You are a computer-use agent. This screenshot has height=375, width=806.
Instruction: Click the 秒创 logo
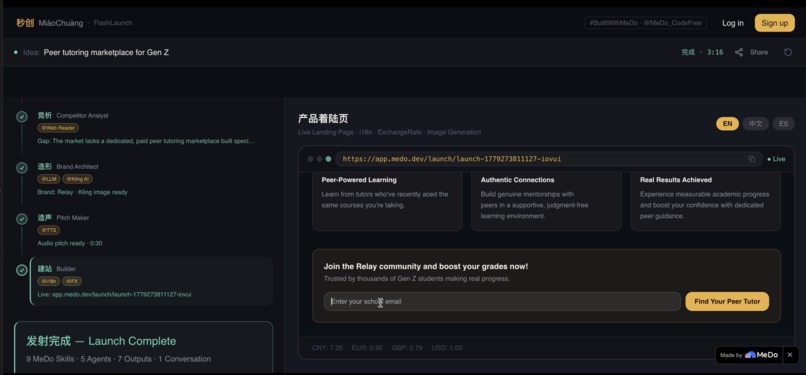pyautogui.click(x=25, y=23)
